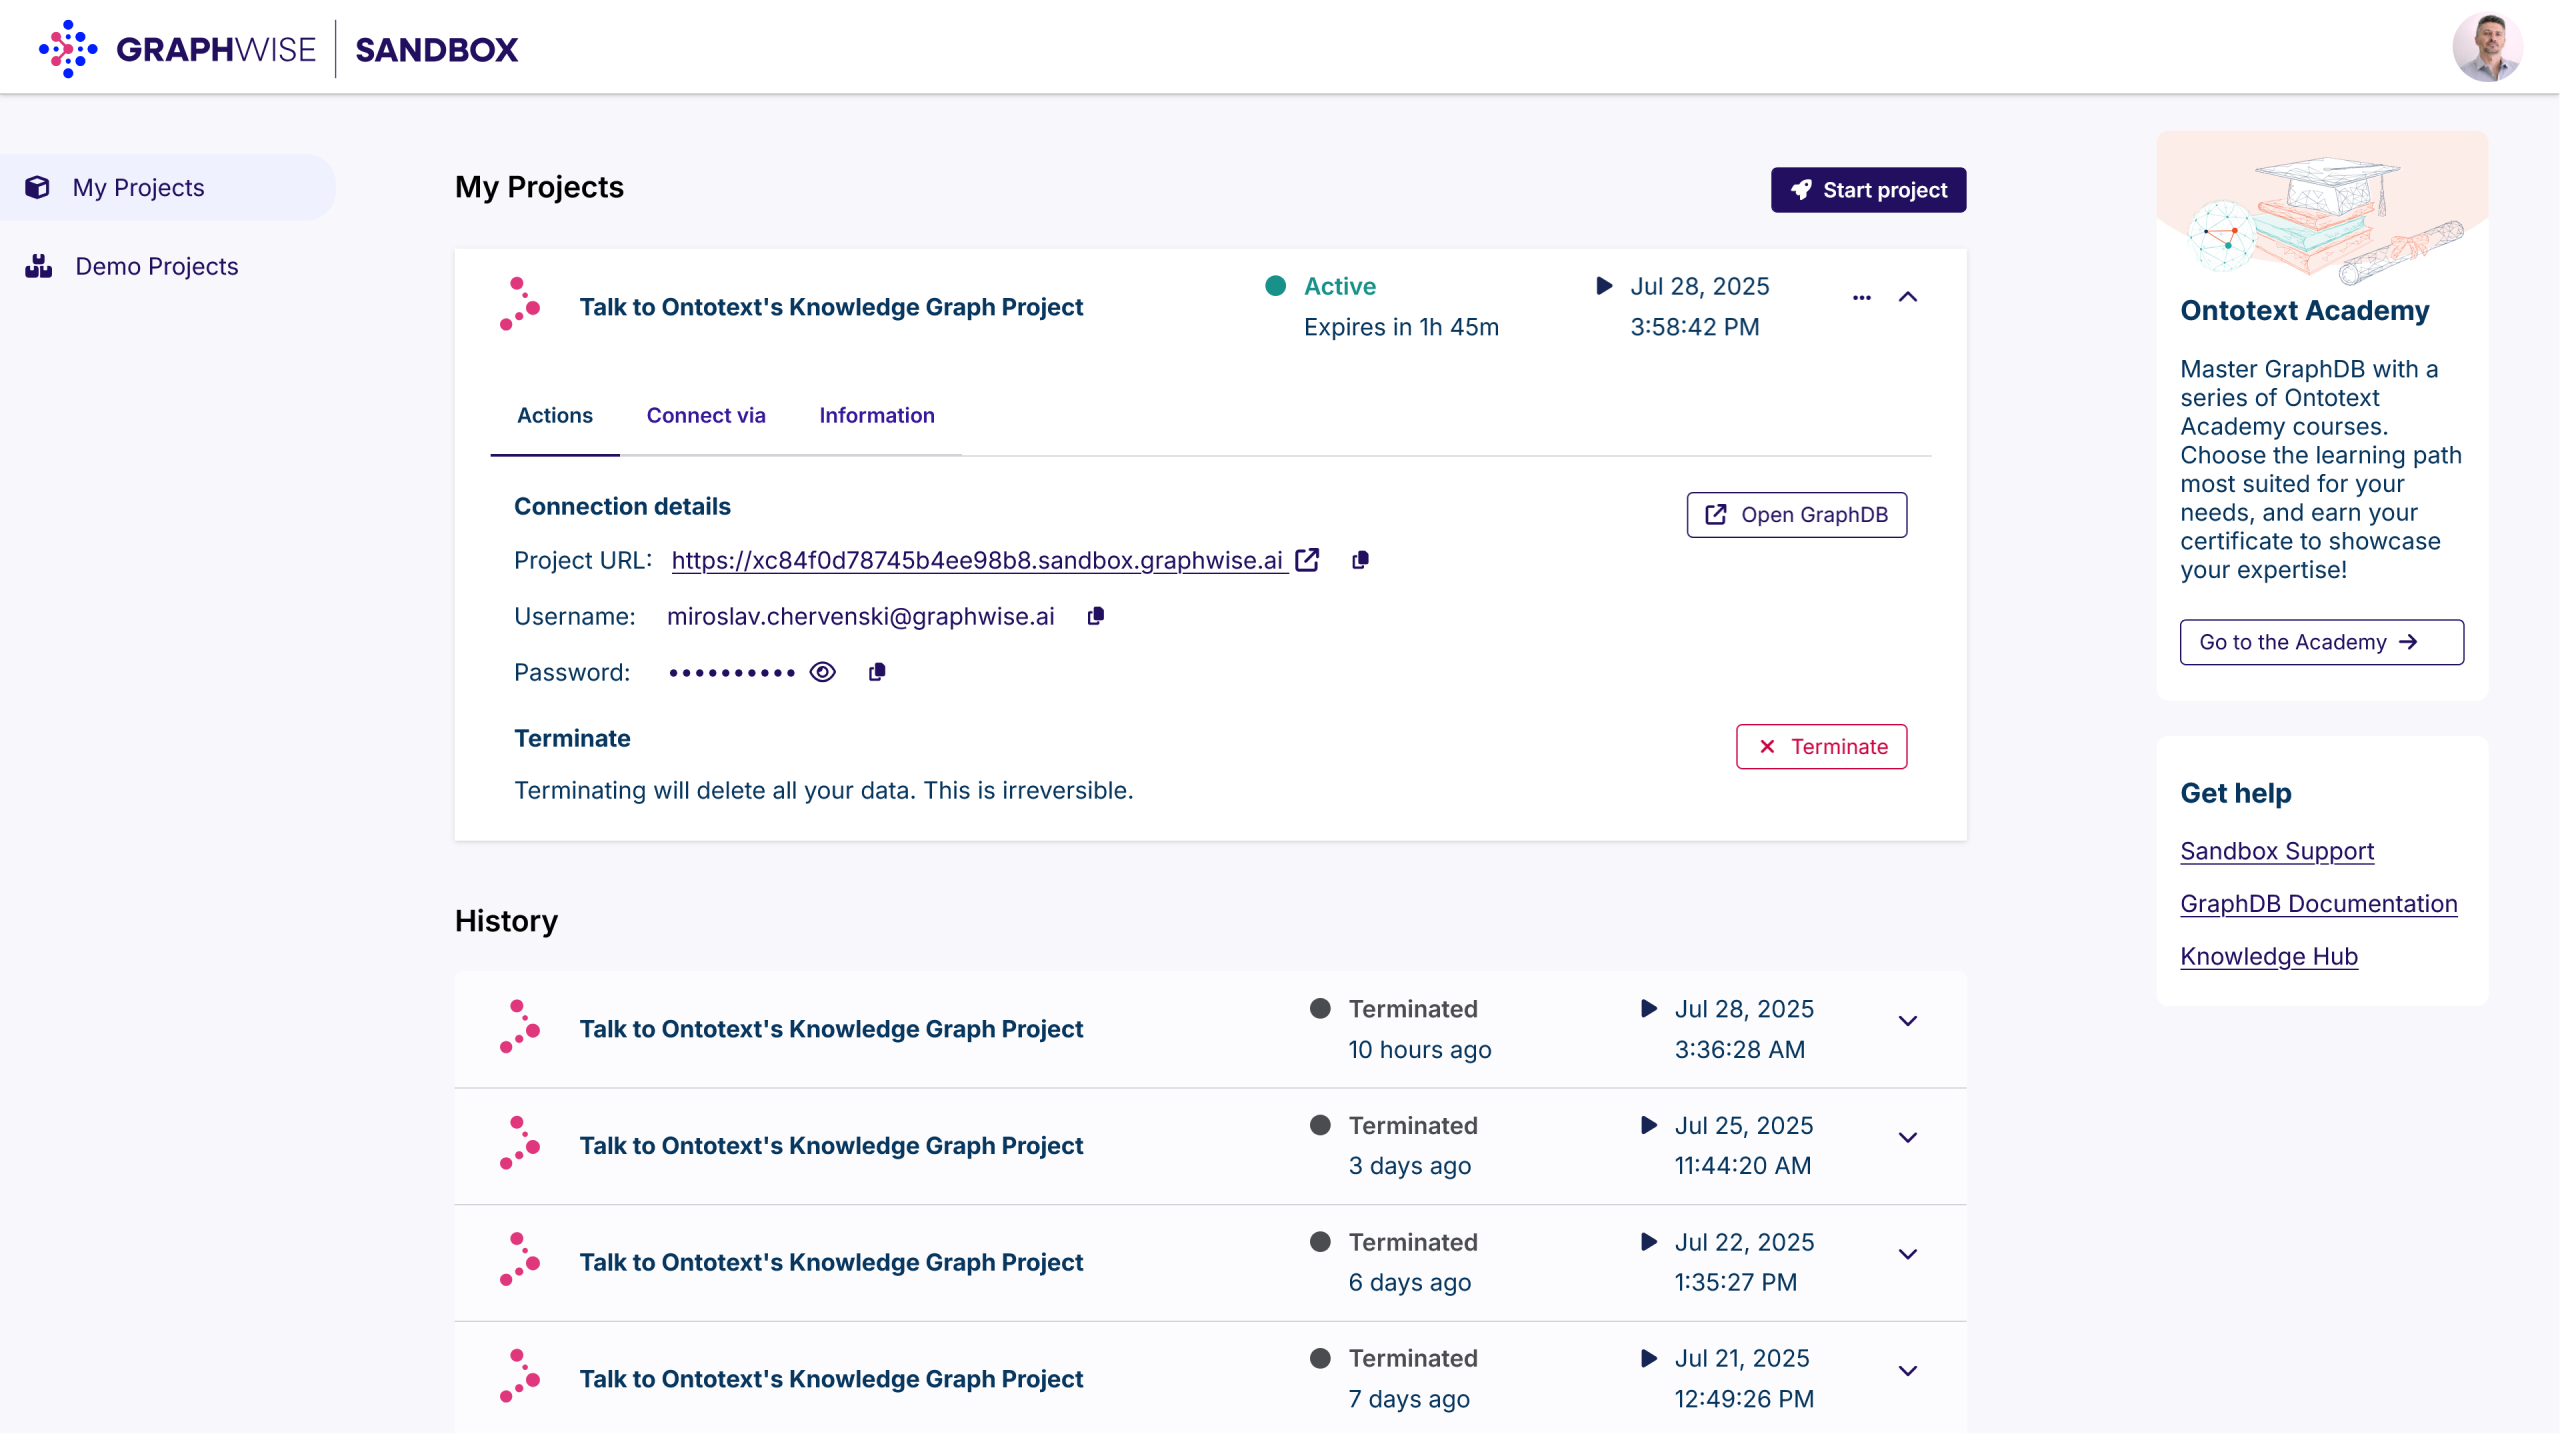Click the Demo Projects blocks icon
This screenshot has width=2560, height=1434.
point(38,266)
